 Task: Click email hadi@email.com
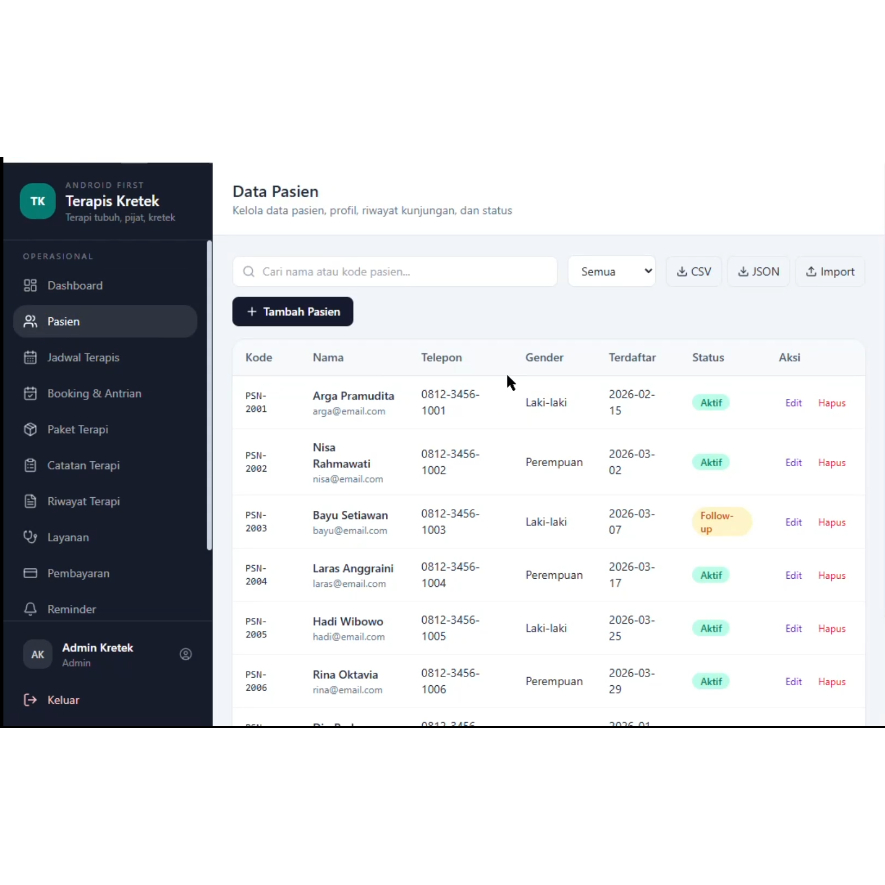click(x=348, y=637)
